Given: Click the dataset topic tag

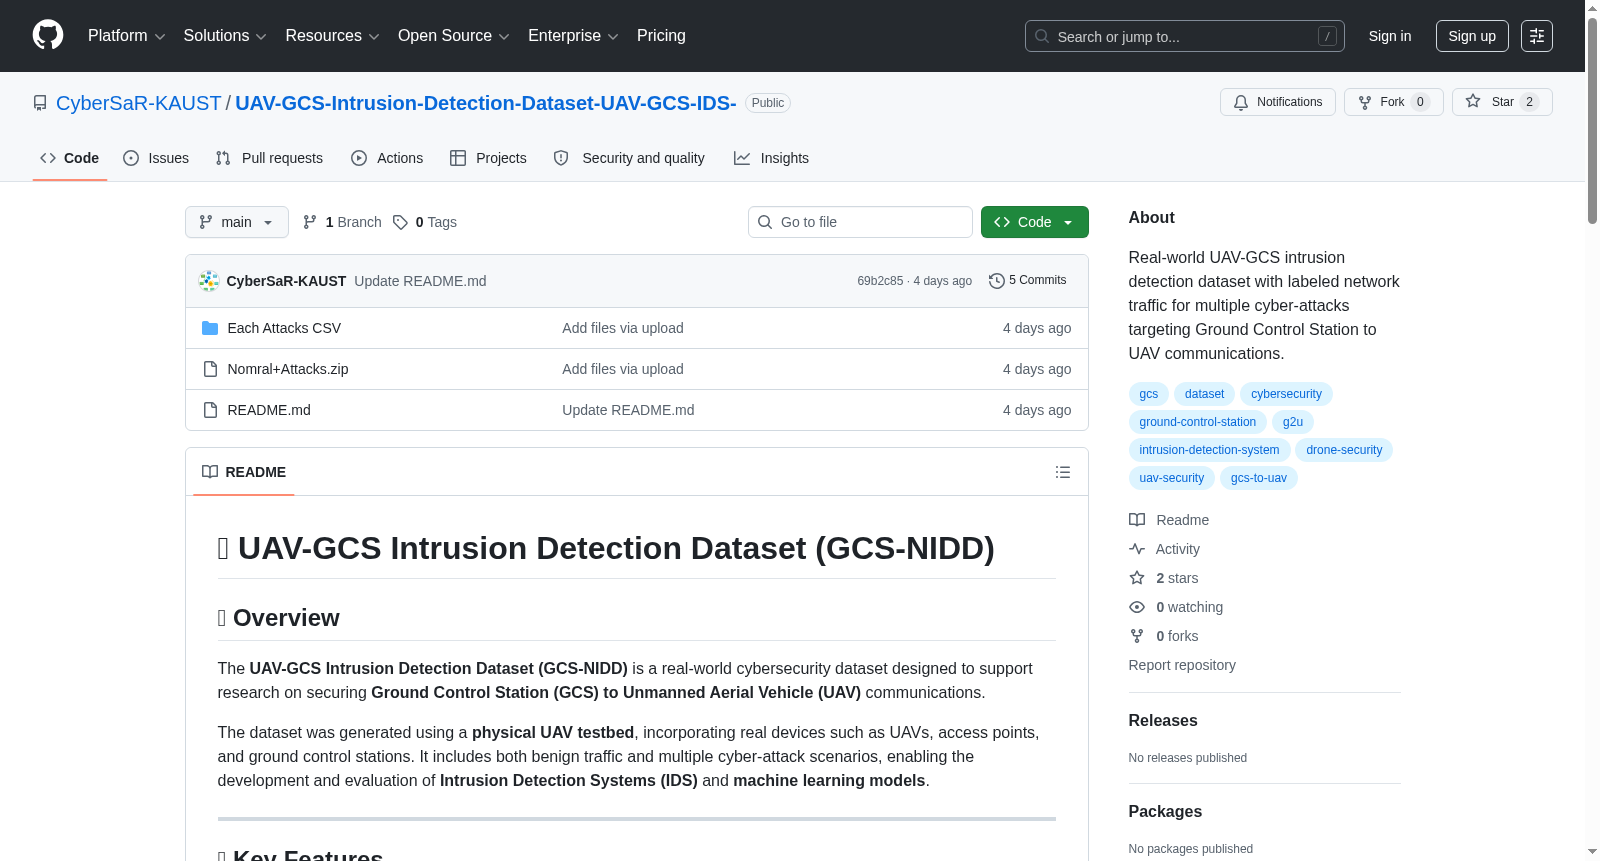Looking at the screenshot, I should point(1204,394).
